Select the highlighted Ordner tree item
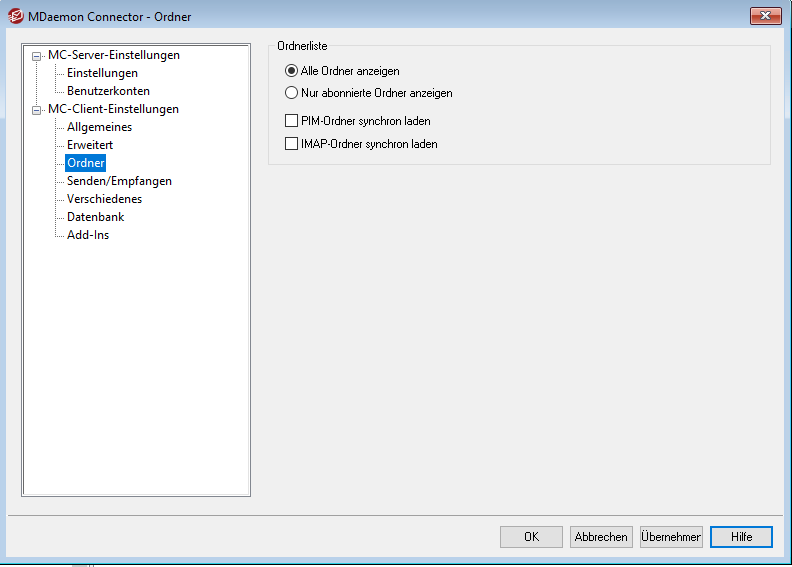This screenshot has width=792, height=567. [85, 163]
